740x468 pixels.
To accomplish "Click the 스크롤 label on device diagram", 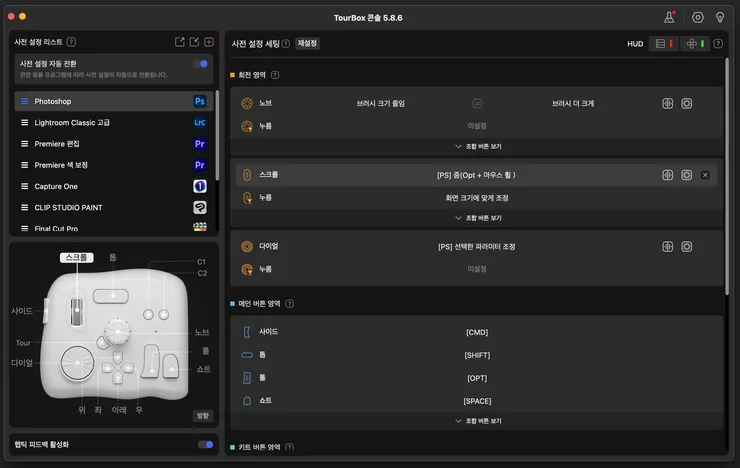I will tap(76, 258).
